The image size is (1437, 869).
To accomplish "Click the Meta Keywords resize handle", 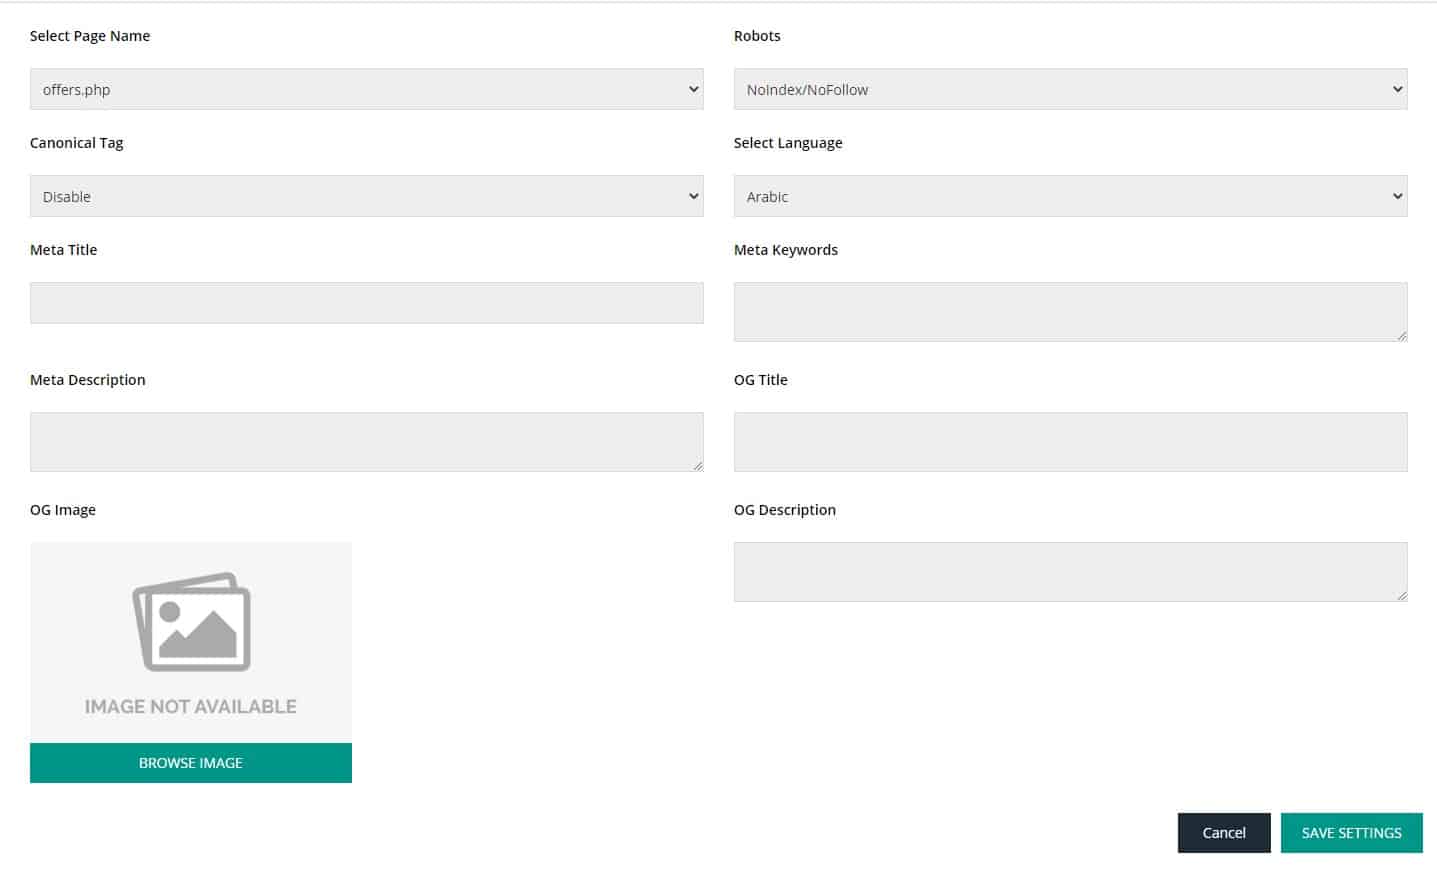I will point(1401,336).
